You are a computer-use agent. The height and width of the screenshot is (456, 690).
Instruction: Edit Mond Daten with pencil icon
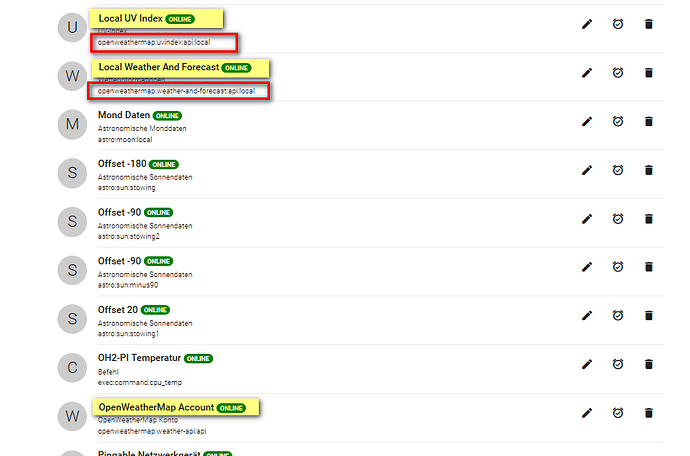[587, 121]
